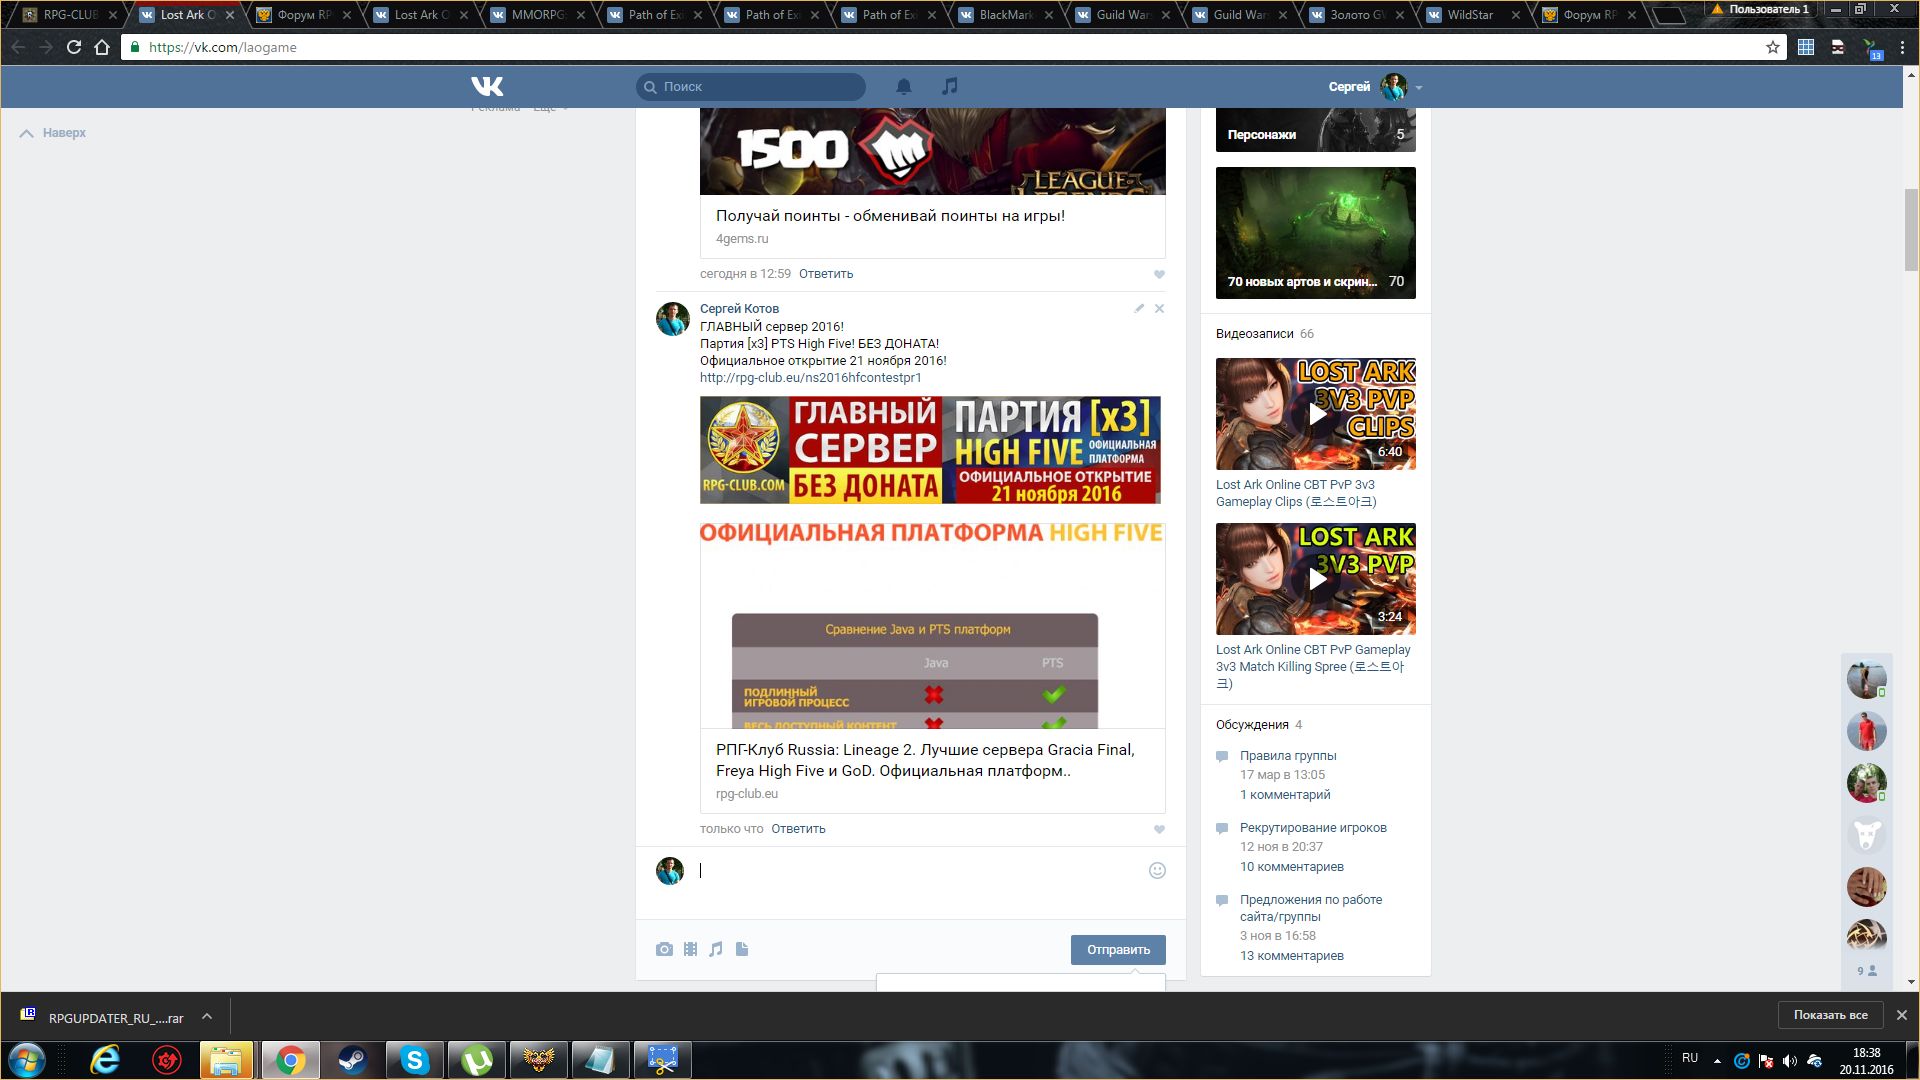The height and width of the screenshot is (1080, 1920).
Task: Open Internet Explorer from taskbar
Action: pyautogui.click(x=104, y=1060)
